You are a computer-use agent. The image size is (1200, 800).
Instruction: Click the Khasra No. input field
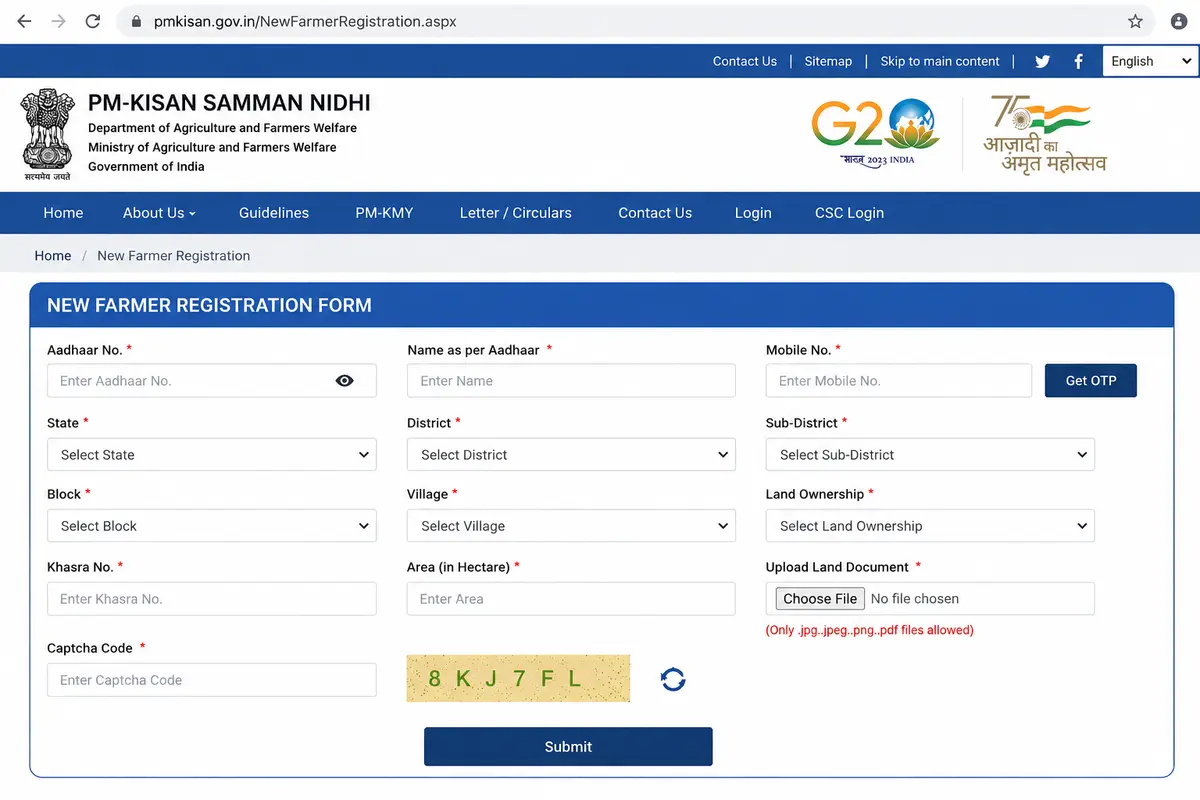pyautogui.click(x=212, y=599)
